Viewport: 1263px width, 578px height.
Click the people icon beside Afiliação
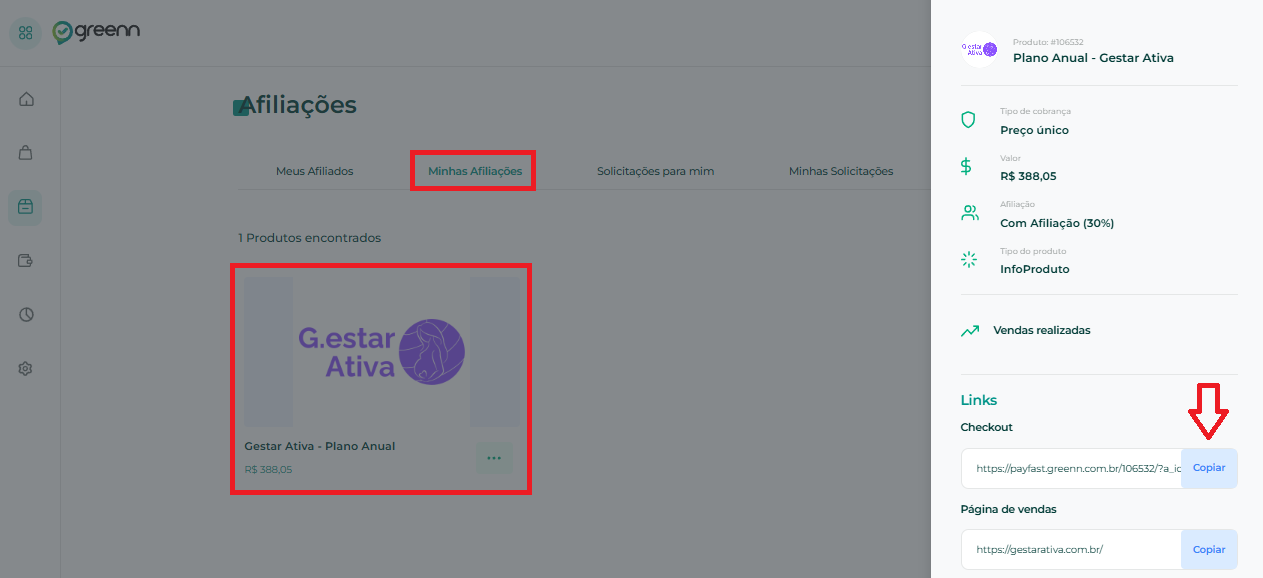click(969, 213)
